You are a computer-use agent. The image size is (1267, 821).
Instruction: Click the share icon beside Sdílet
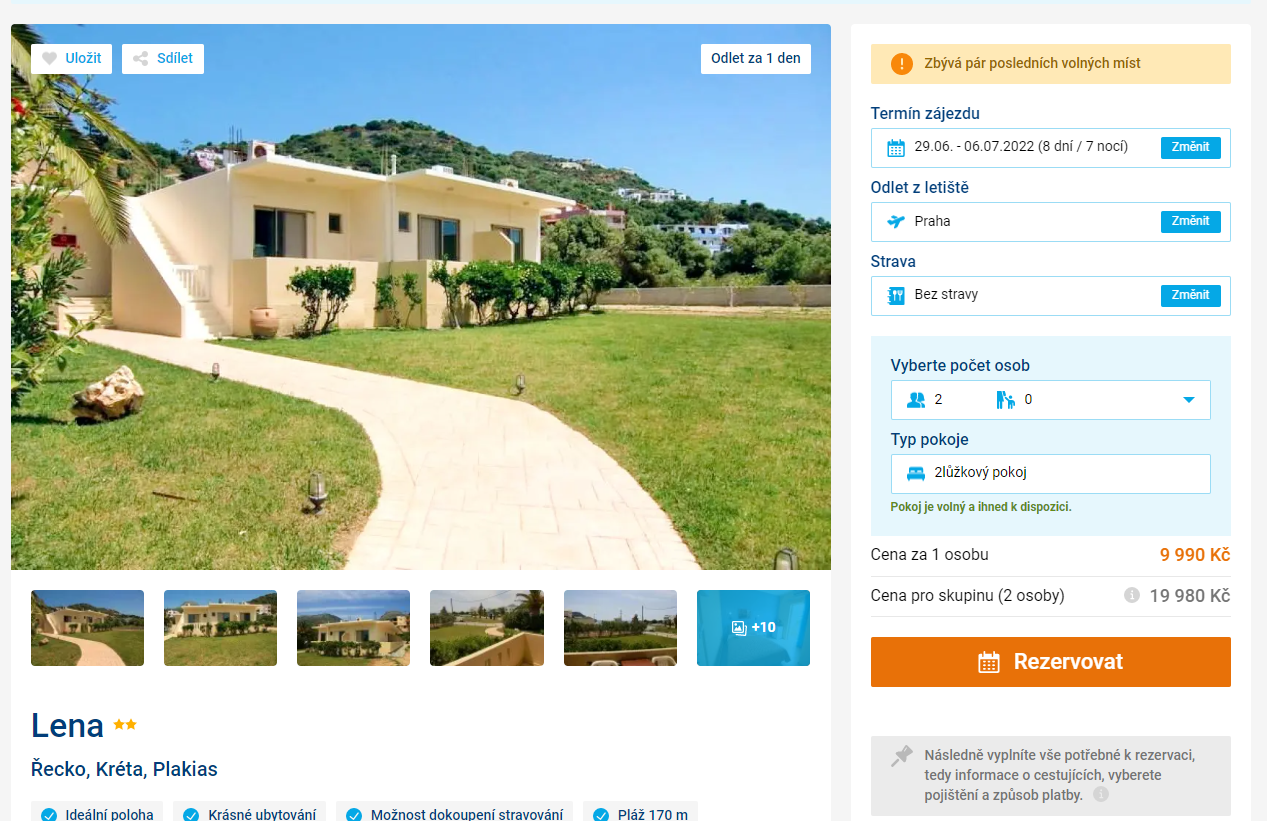pos(141,59)
